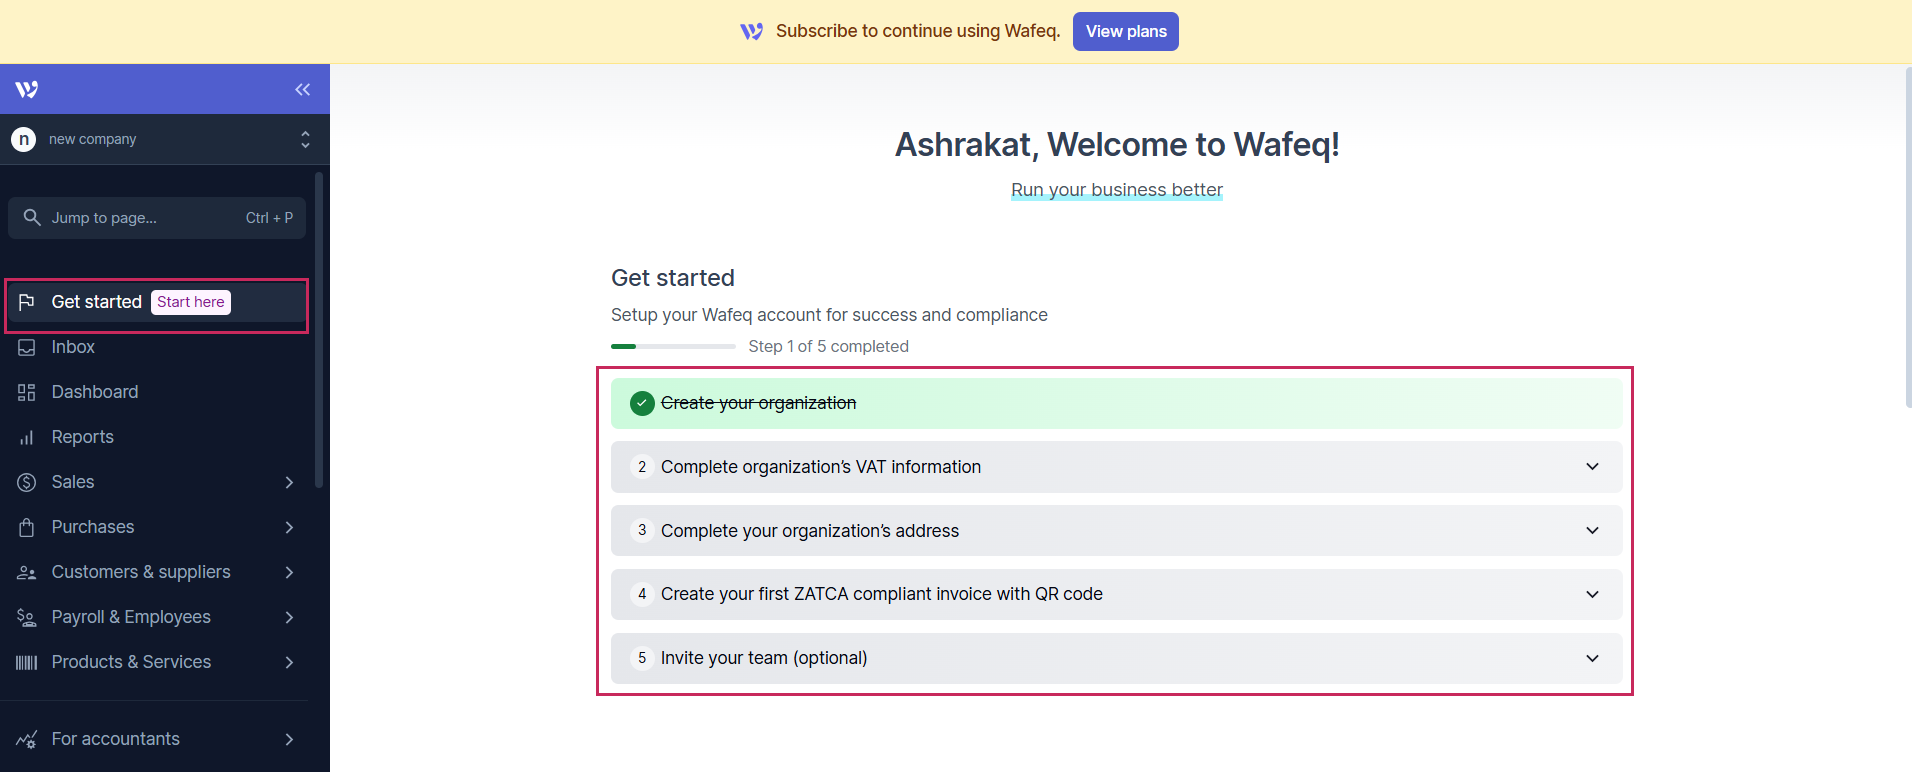Click the Wafeq logo in sidebar header
This screenshot has width=1912, height=772.
(27, 90)
